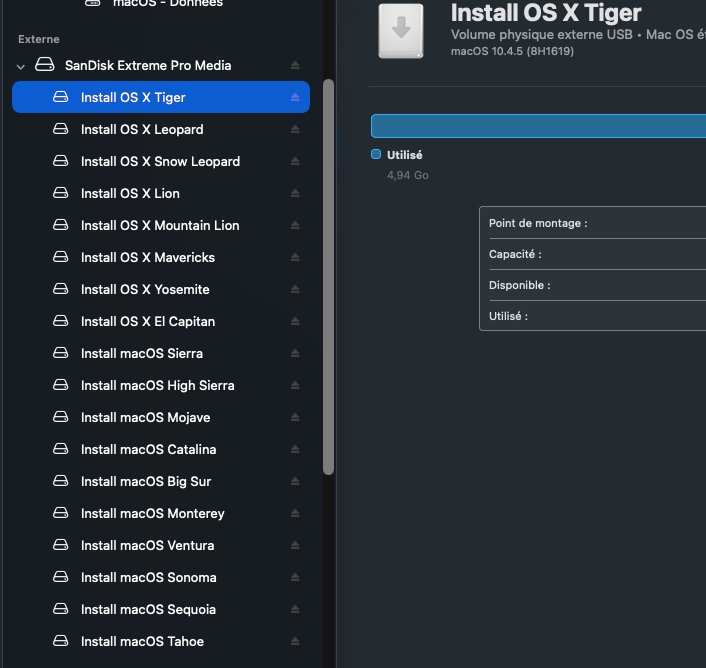Eject the Install macOS Sonoma volume
The image size is (706, 668).
click(x=295, y=578)
